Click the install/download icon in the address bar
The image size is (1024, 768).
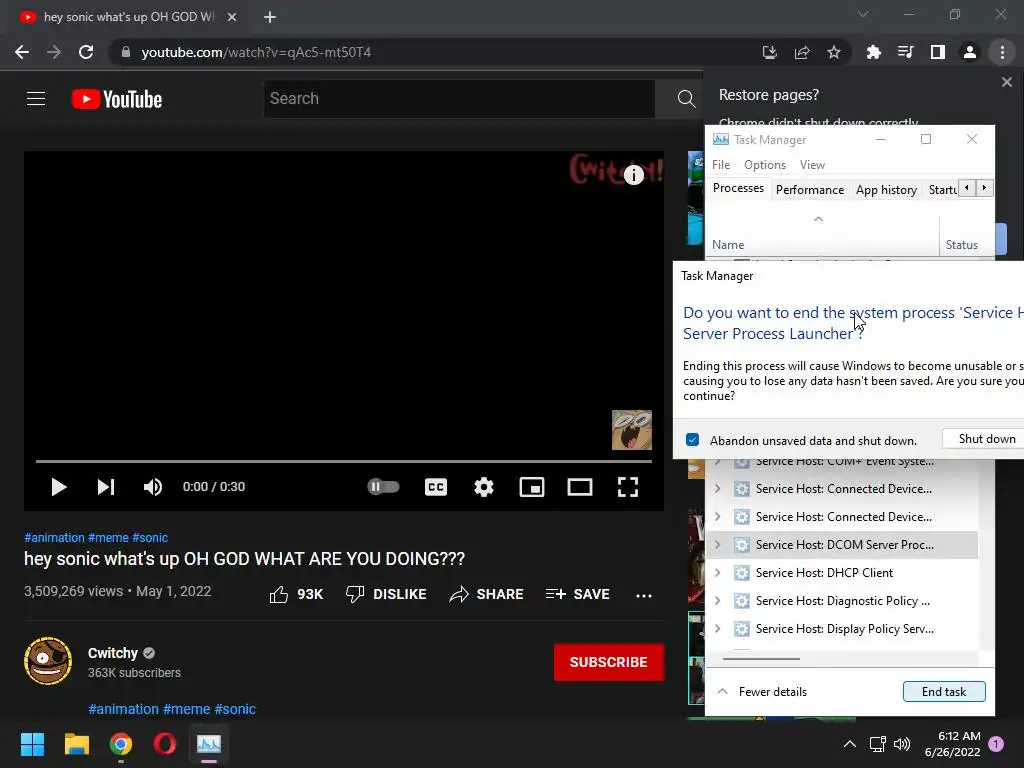(x=770, y=52)
